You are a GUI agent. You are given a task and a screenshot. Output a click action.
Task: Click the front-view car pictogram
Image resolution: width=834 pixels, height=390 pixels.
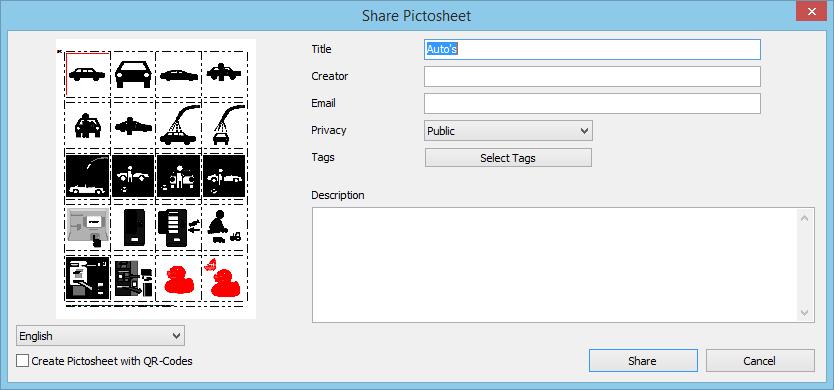pyautogui.click(x=133, y=74)
